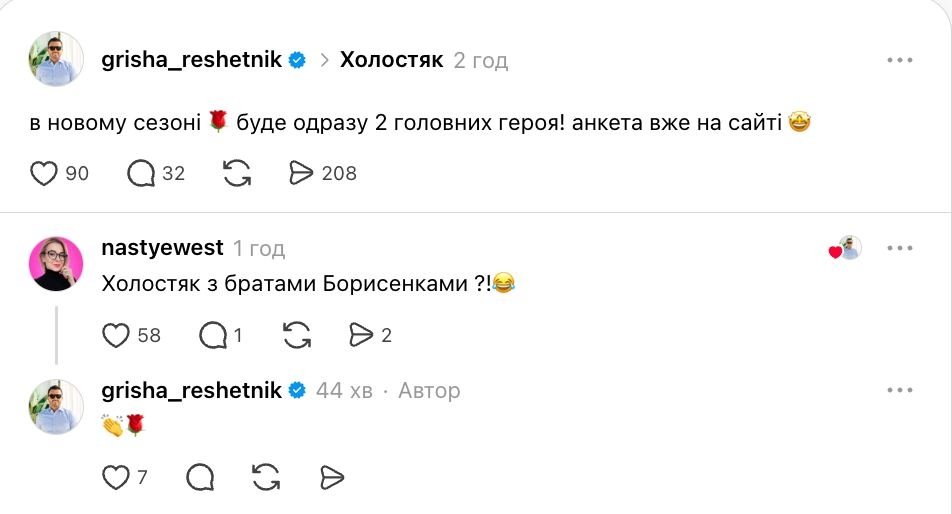Click the liked-by-author avatar badge
The width and height of the screenshot is (952, 514).
(x=847, y=249)
